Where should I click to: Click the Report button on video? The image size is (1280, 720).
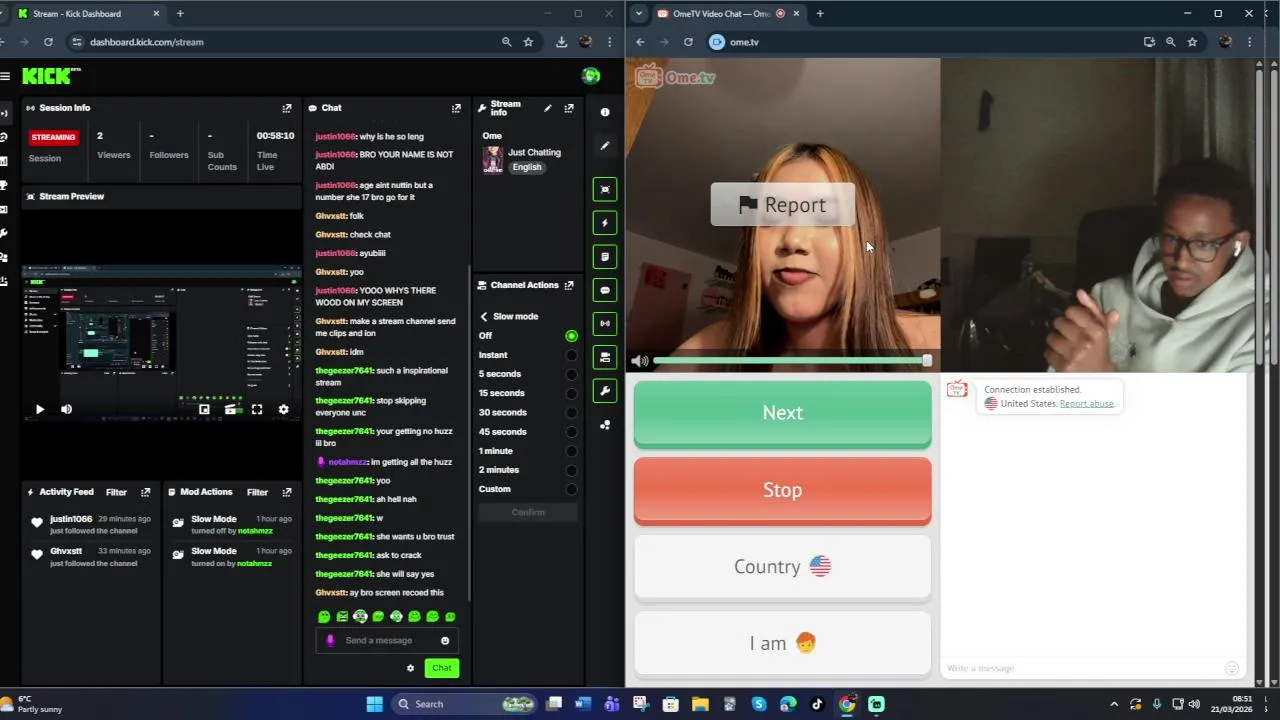[783, 205]
